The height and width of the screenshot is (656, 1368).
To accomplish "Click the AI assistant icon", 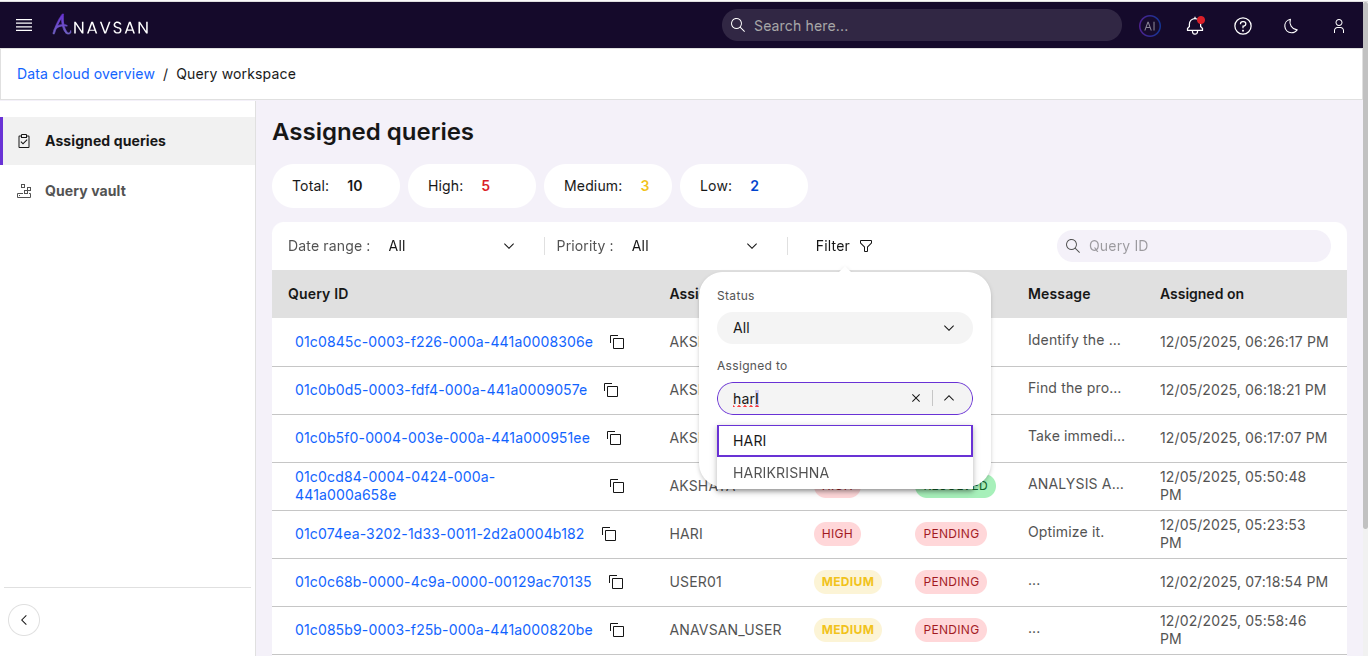I will 1149,26.
